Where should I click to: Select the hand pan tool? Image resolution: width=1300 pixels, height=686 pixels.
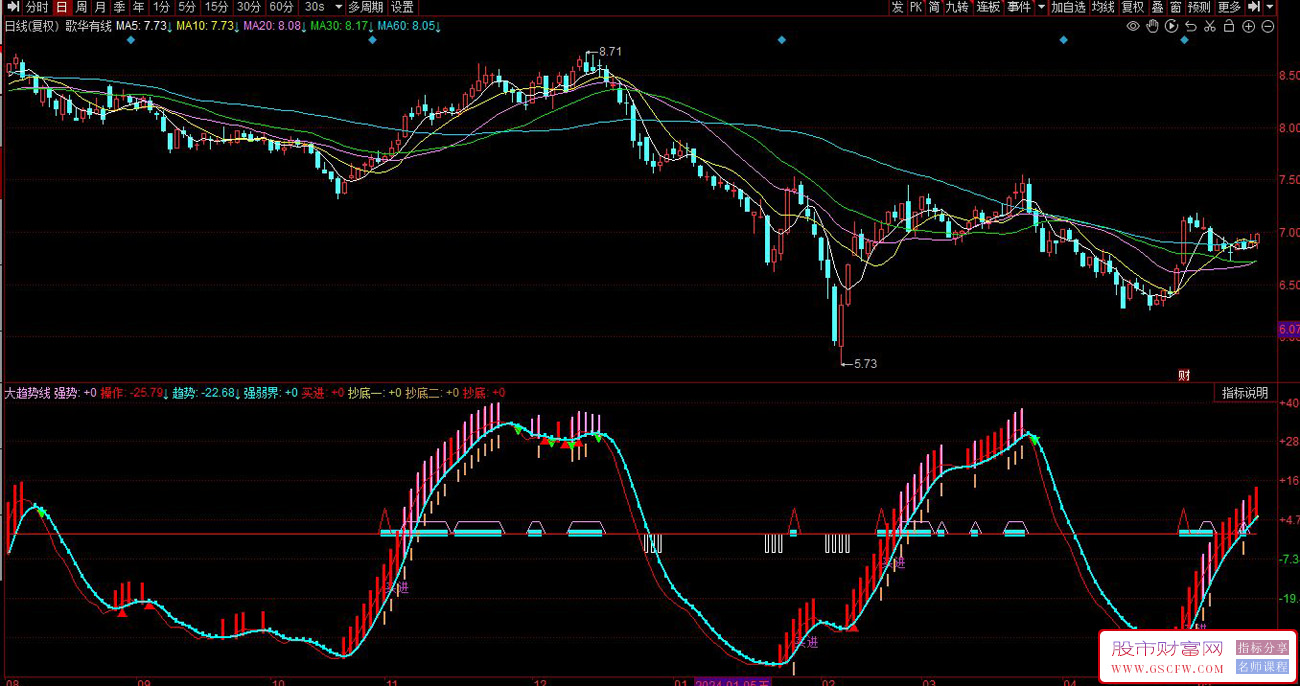pyautogui.click(x=1152, y=27)
